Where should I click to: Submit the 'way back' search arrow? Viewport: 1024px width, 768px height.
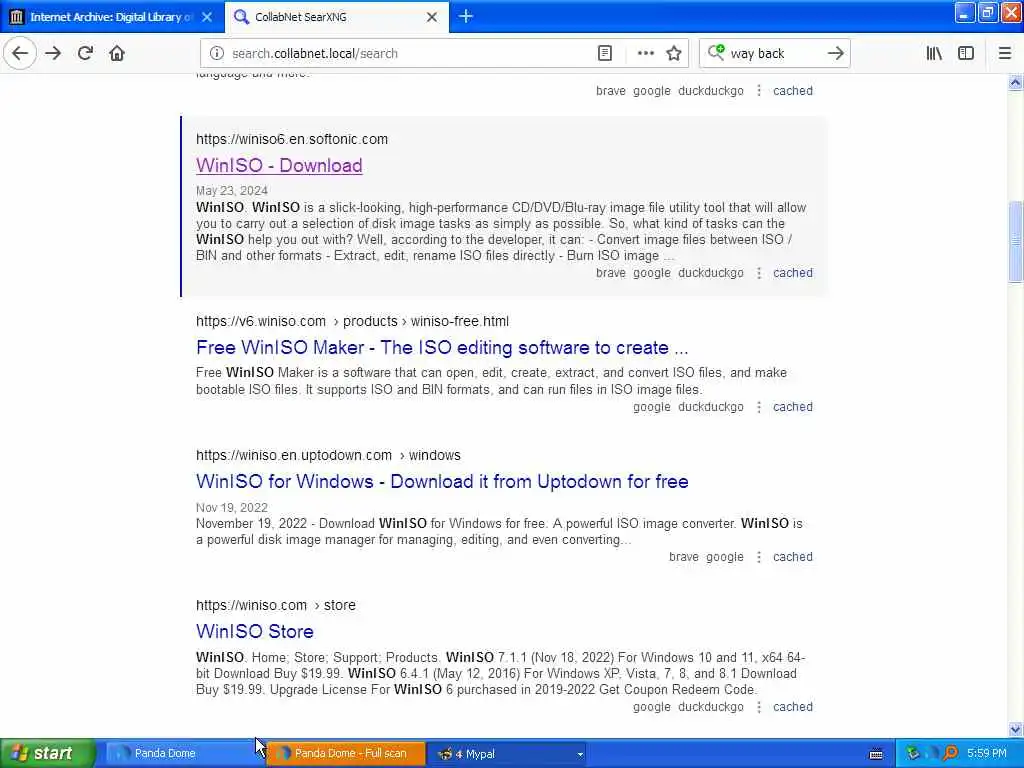[835, 54]
